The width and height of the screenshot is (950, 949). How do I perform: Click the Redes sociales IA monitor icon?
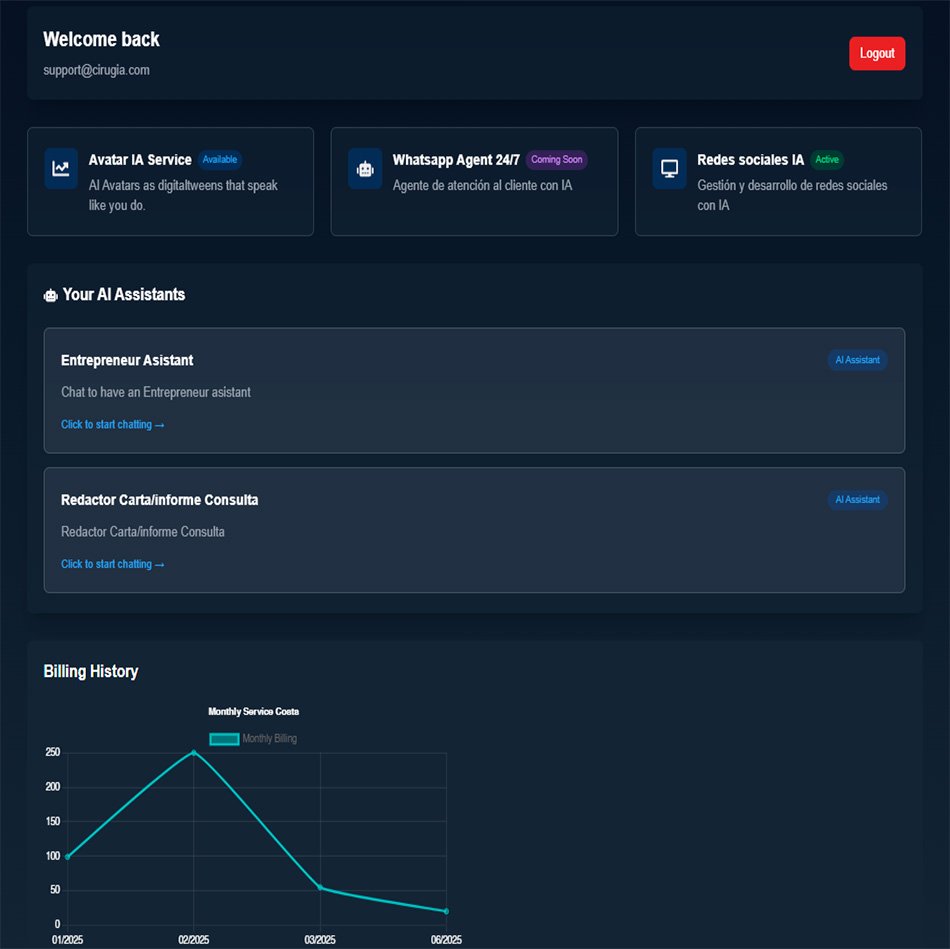pyautogui.click(x=669, y=168)
